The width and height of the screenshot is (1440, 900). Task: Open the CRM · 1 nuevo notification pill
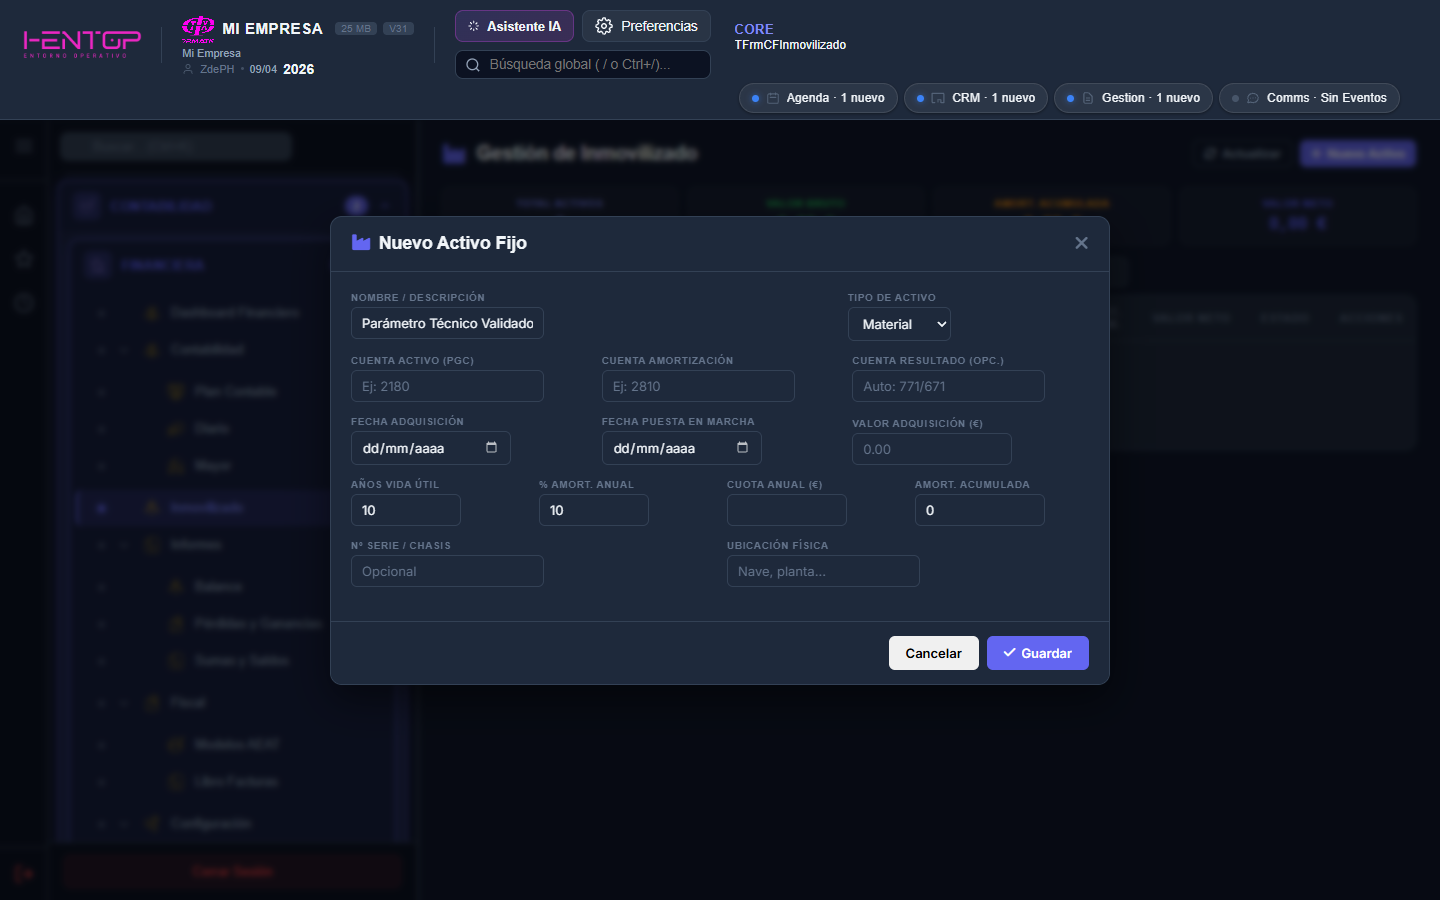975,98
